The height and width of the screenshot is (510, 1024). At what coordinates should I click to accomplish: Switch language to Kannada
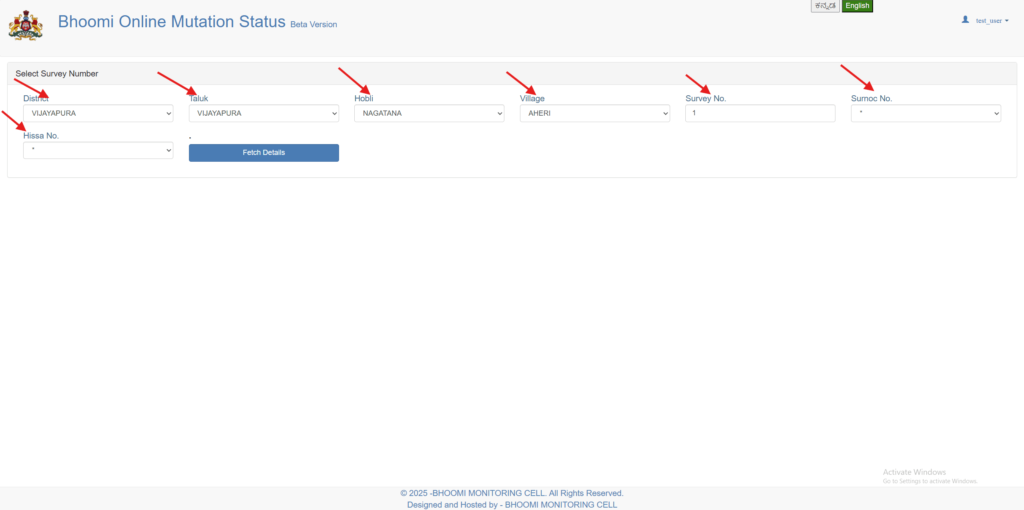point(825,6)
